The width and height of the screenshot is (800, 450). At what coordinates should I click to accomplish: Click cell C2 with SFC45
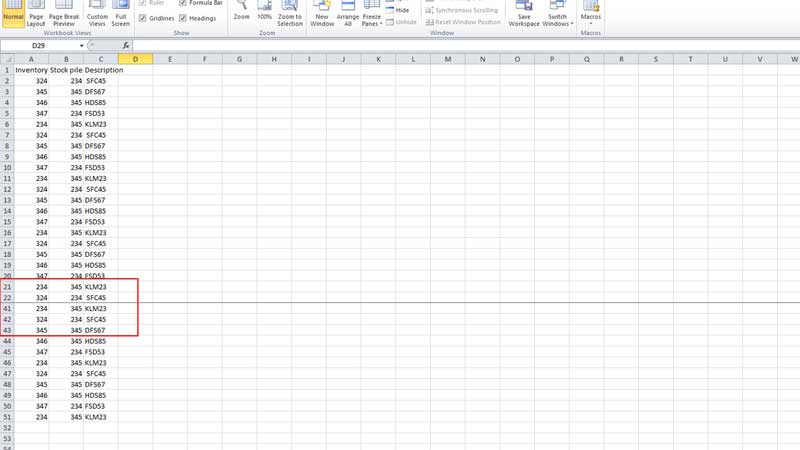[101, 81]
